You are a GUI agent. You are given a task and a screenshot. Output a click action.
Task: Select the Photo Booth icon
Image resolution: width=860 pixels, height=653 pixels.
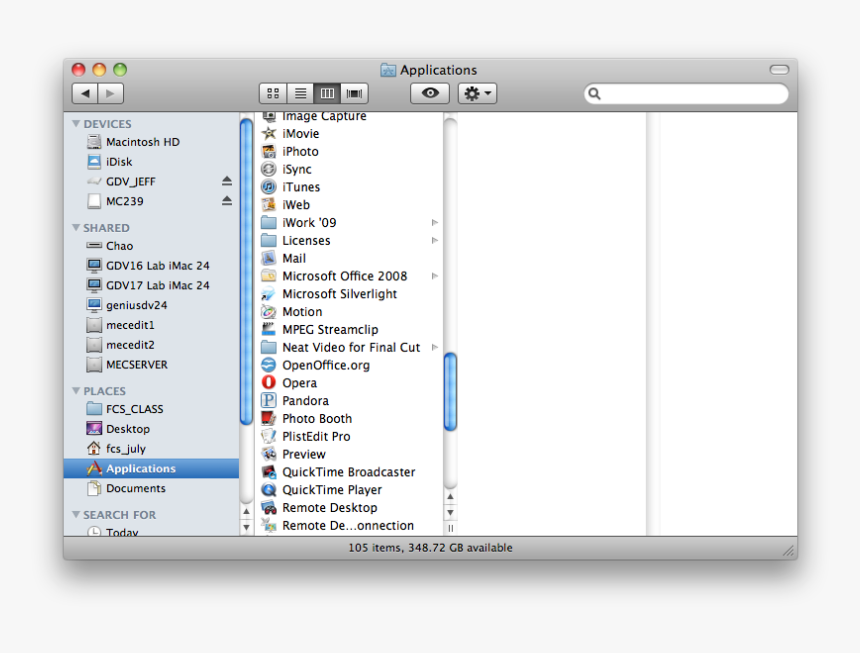tap(268, 418)
